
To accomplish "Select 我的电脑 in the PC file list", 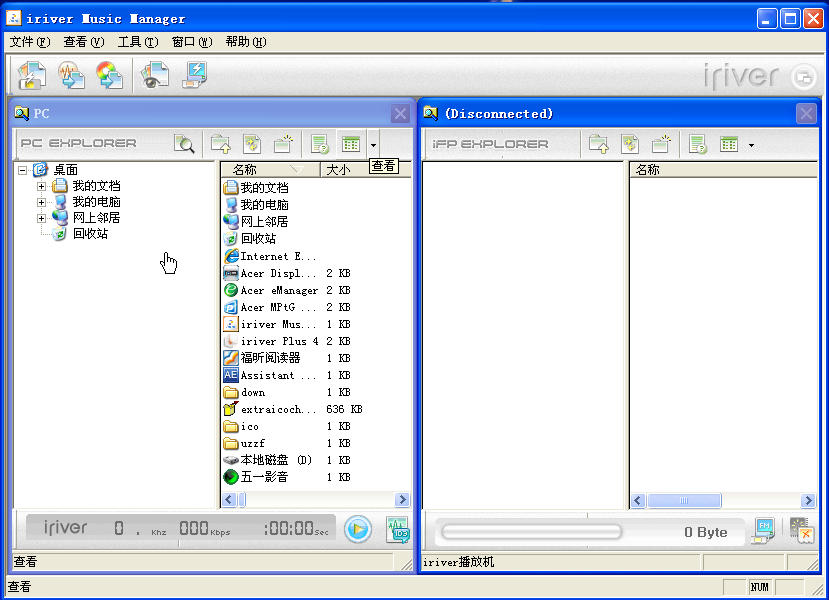I will (256, 205).
